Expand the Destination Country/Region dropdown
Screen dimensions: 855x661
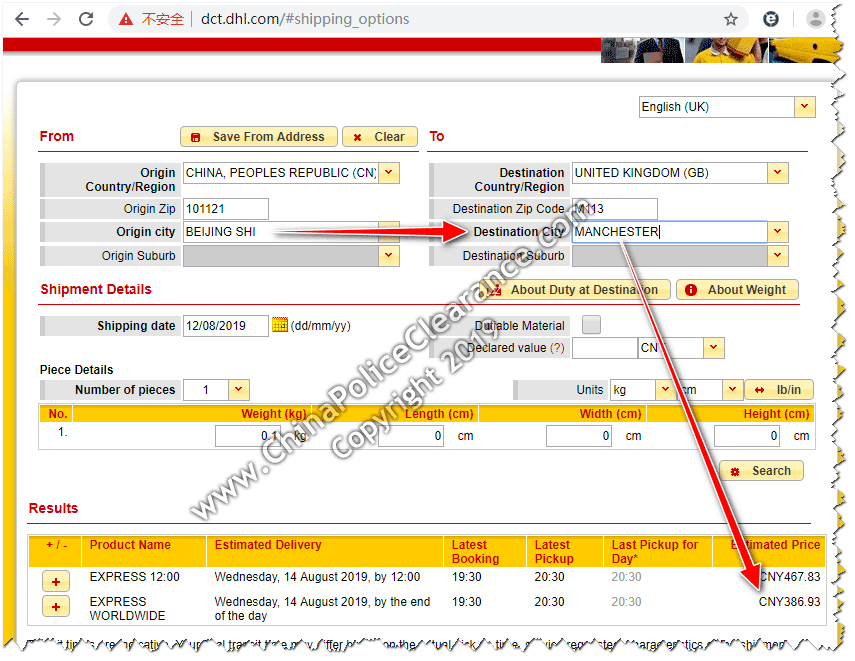pos(778,173)
